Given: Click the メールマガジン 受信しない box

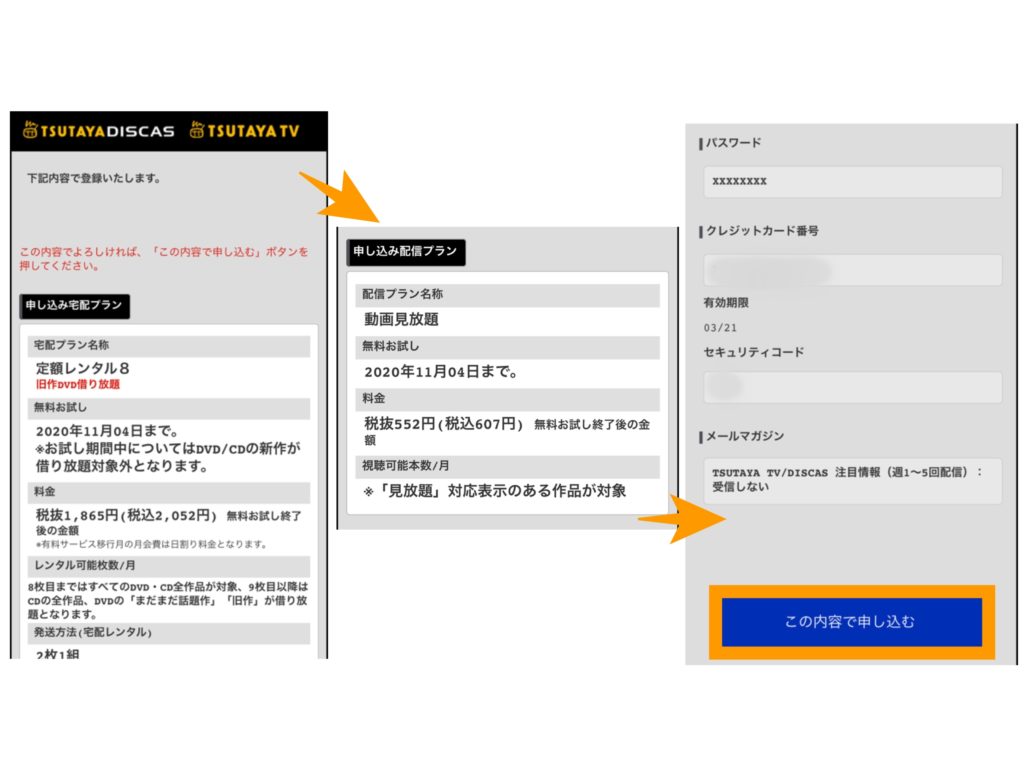Looking at the screenshot, I should click(852, 480).
